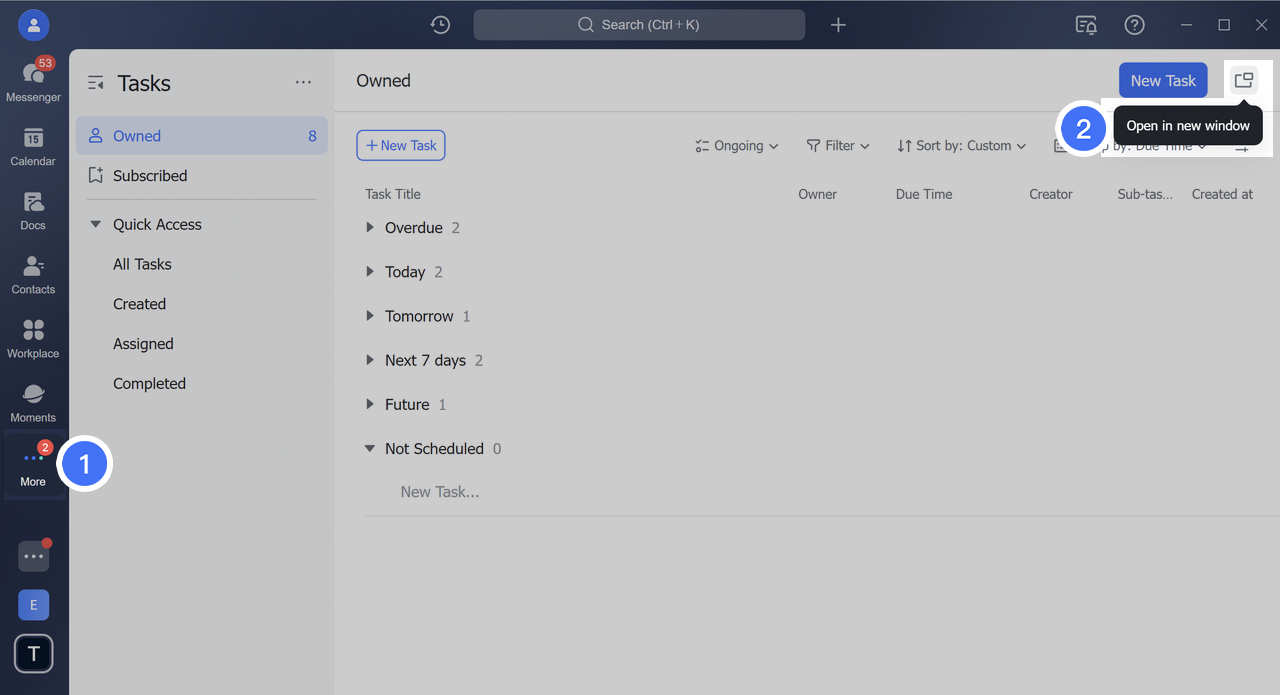
Task: Create a task with the New Task button
Action: [x=1163, y=80]
